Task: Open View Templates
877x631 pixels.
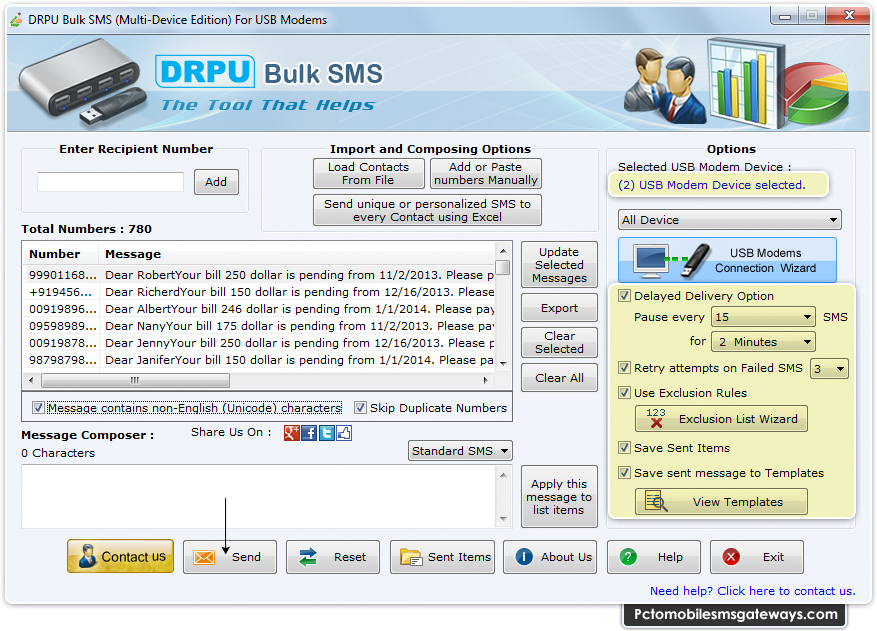Action: [721, 501]
